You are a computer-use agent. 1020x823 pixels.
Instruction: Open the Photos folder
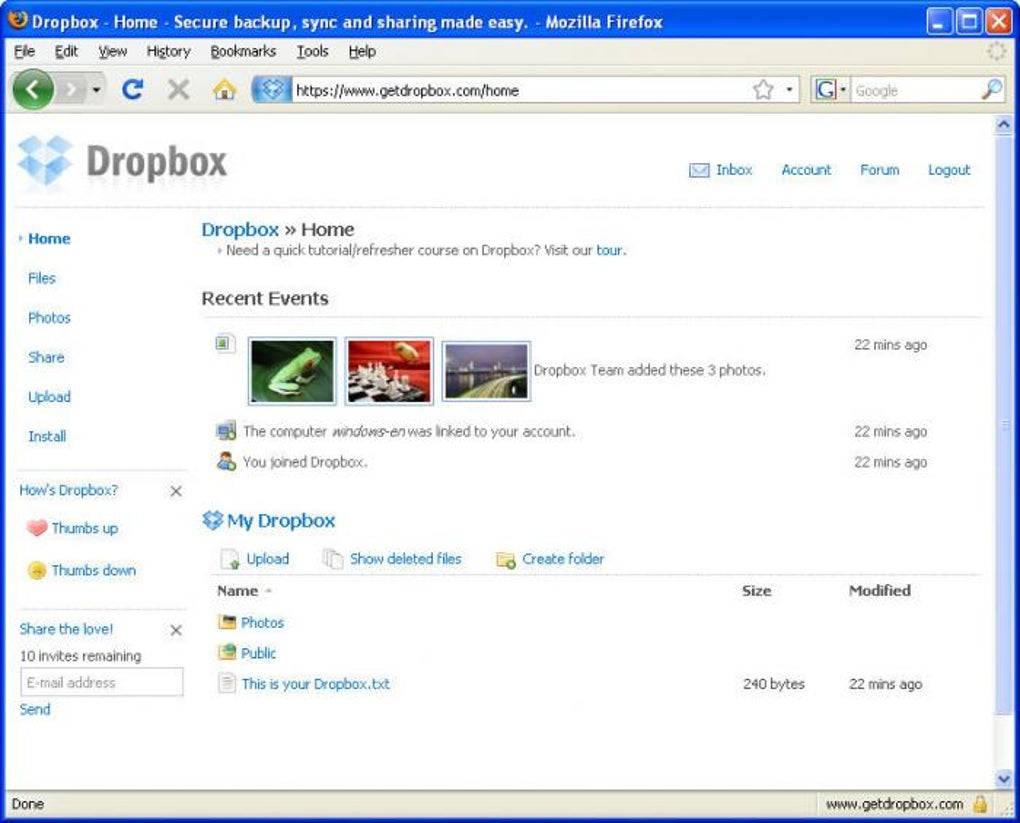[262, 623]
